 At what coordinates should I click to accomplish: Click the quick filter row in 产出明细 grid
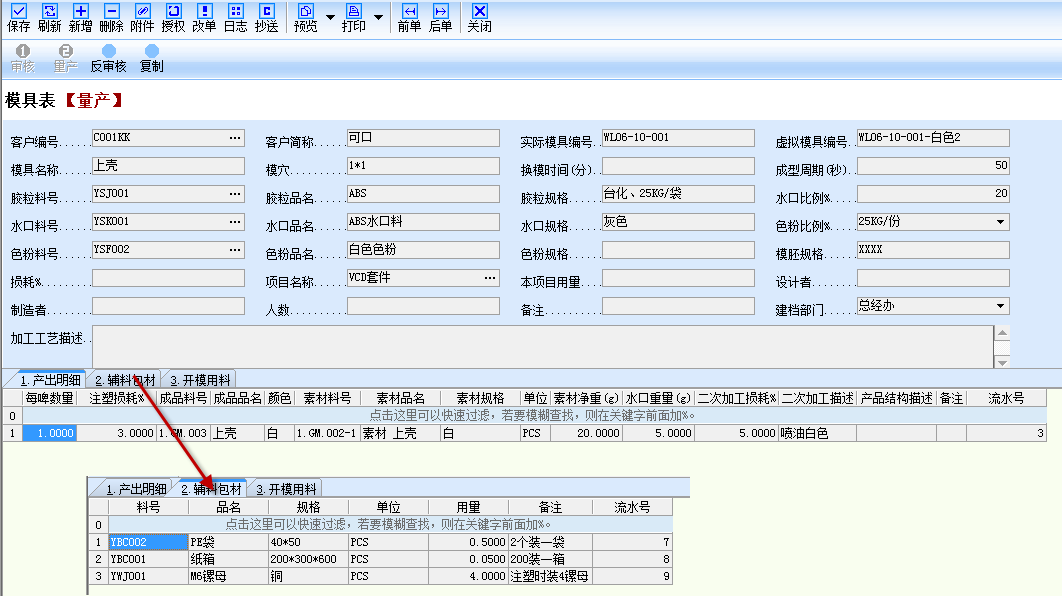point(534,415)
